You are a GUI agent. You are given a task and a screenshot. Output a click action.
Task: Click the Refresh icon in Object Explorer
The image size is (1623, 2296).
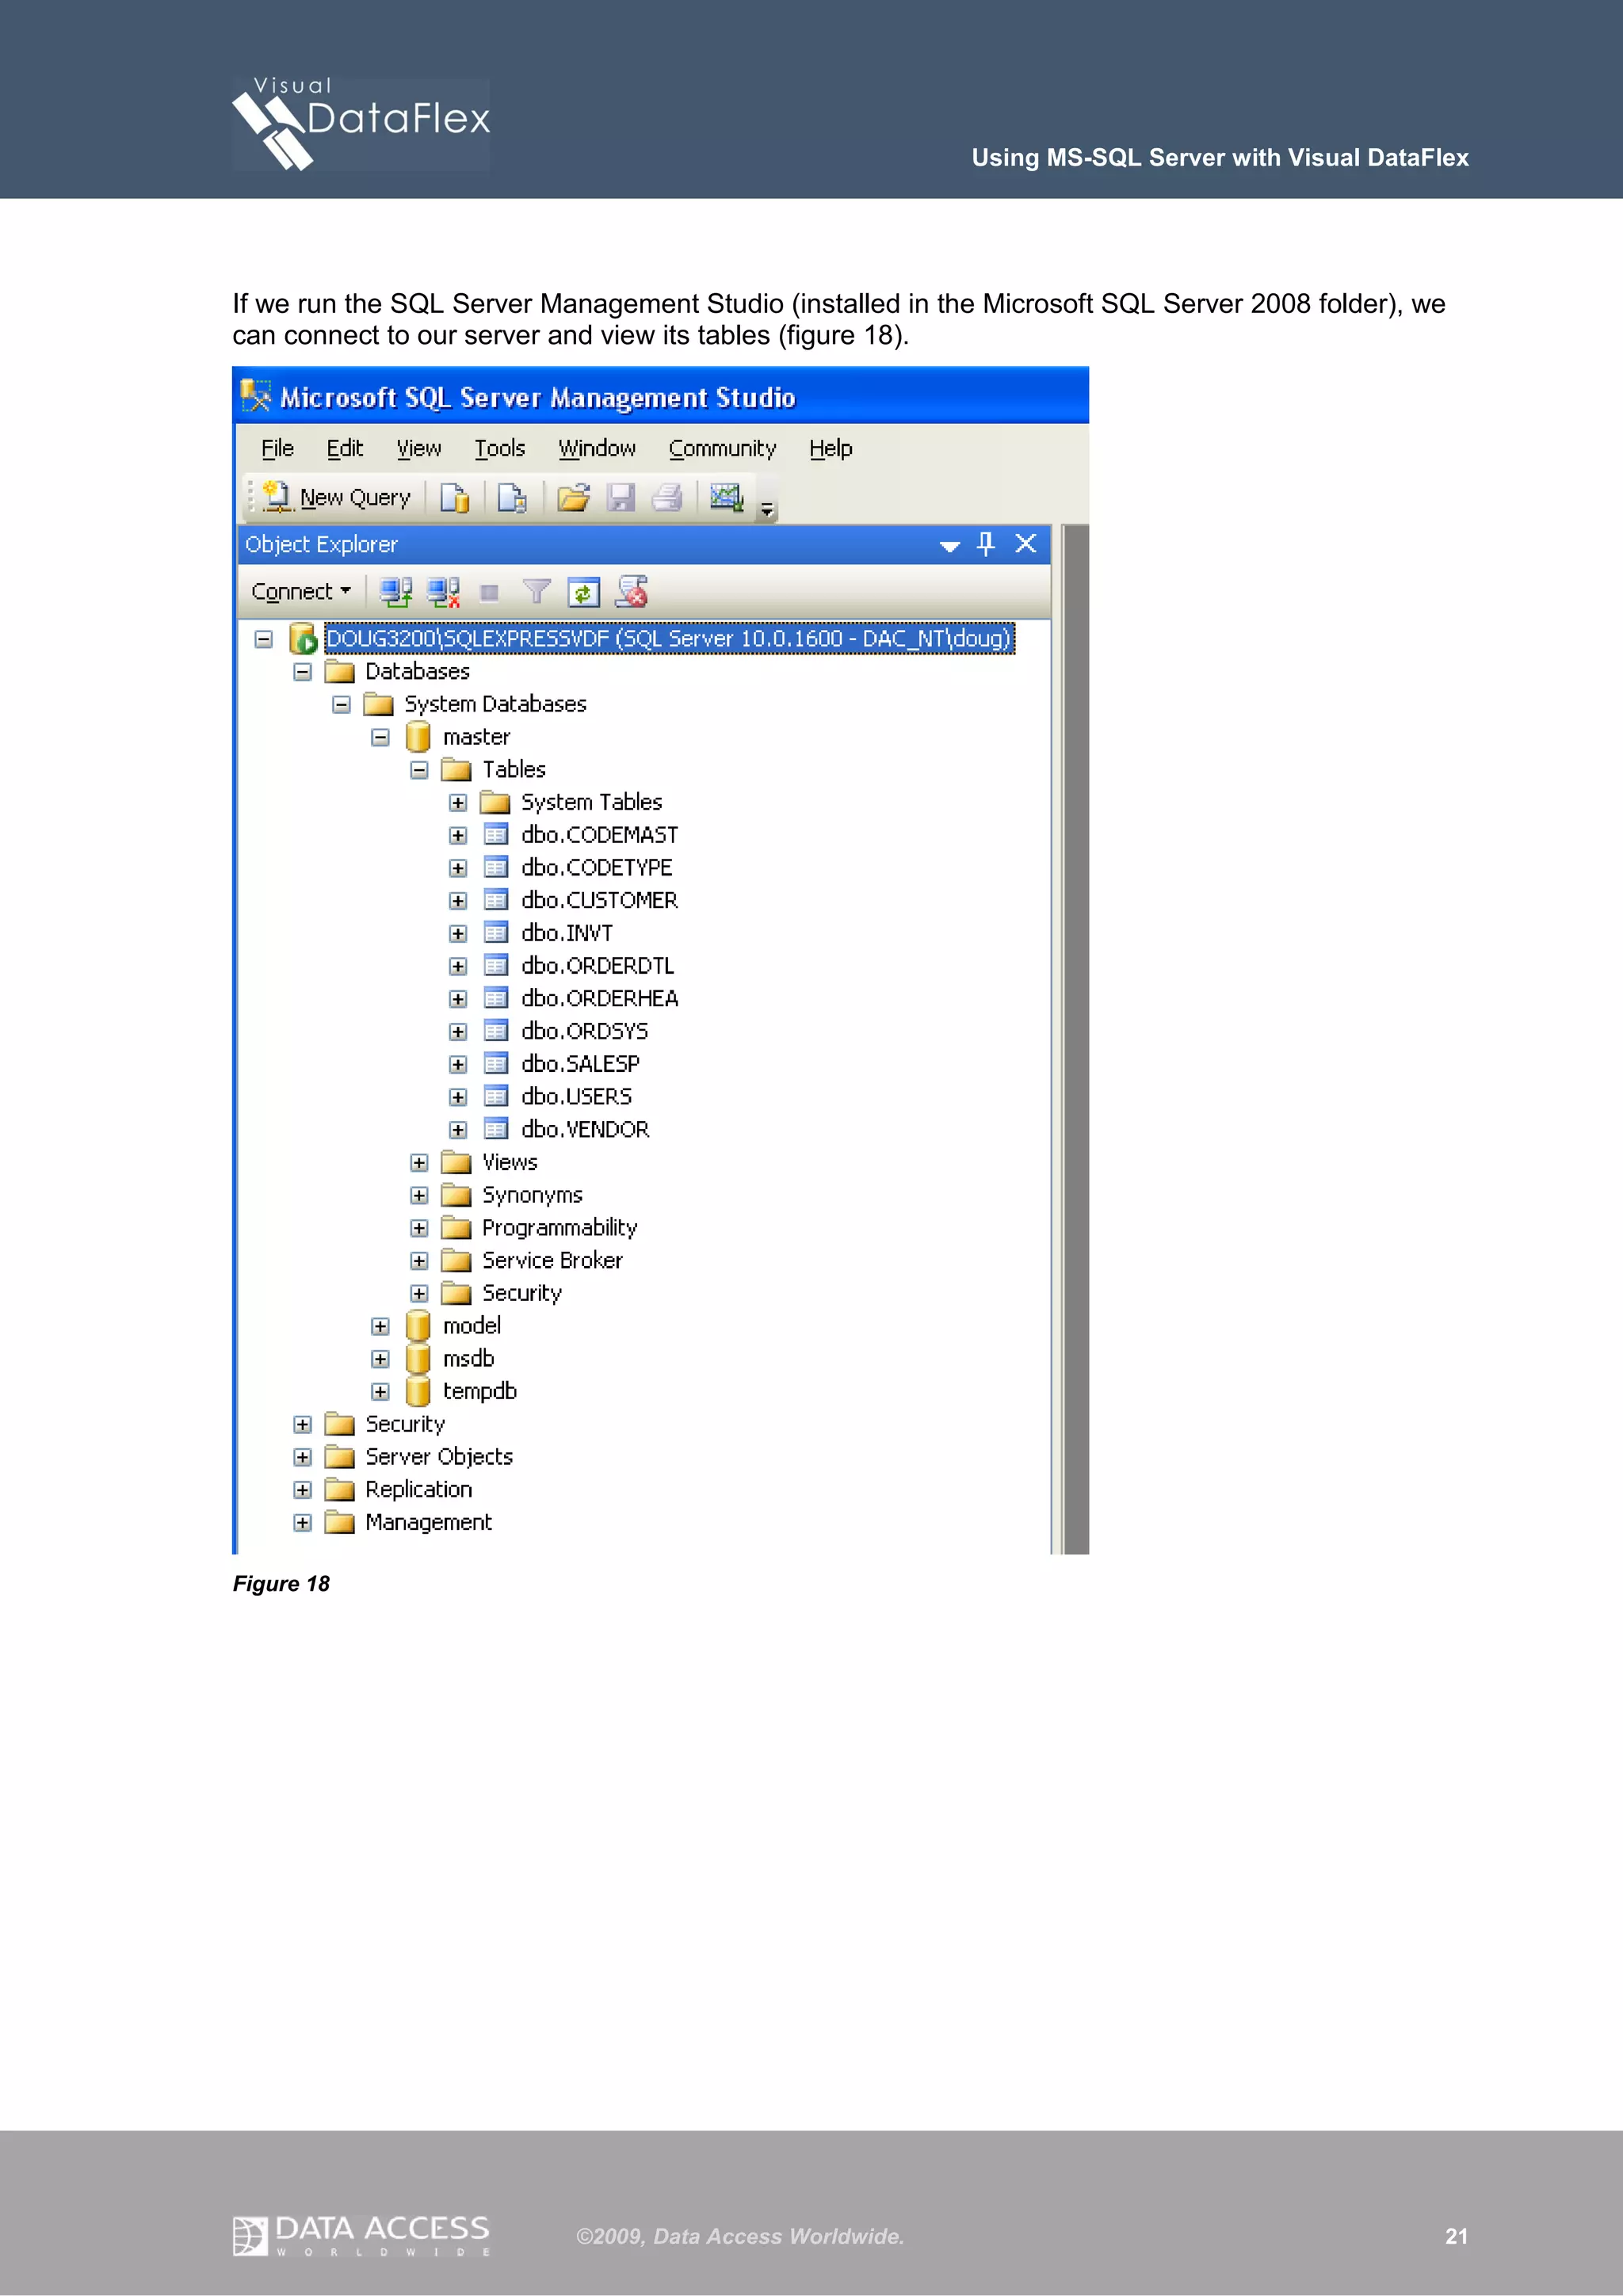[584, 592]
